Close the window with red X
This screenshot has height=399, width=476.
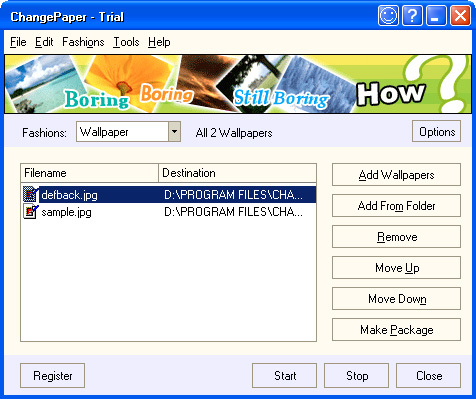tap(460, 15)
